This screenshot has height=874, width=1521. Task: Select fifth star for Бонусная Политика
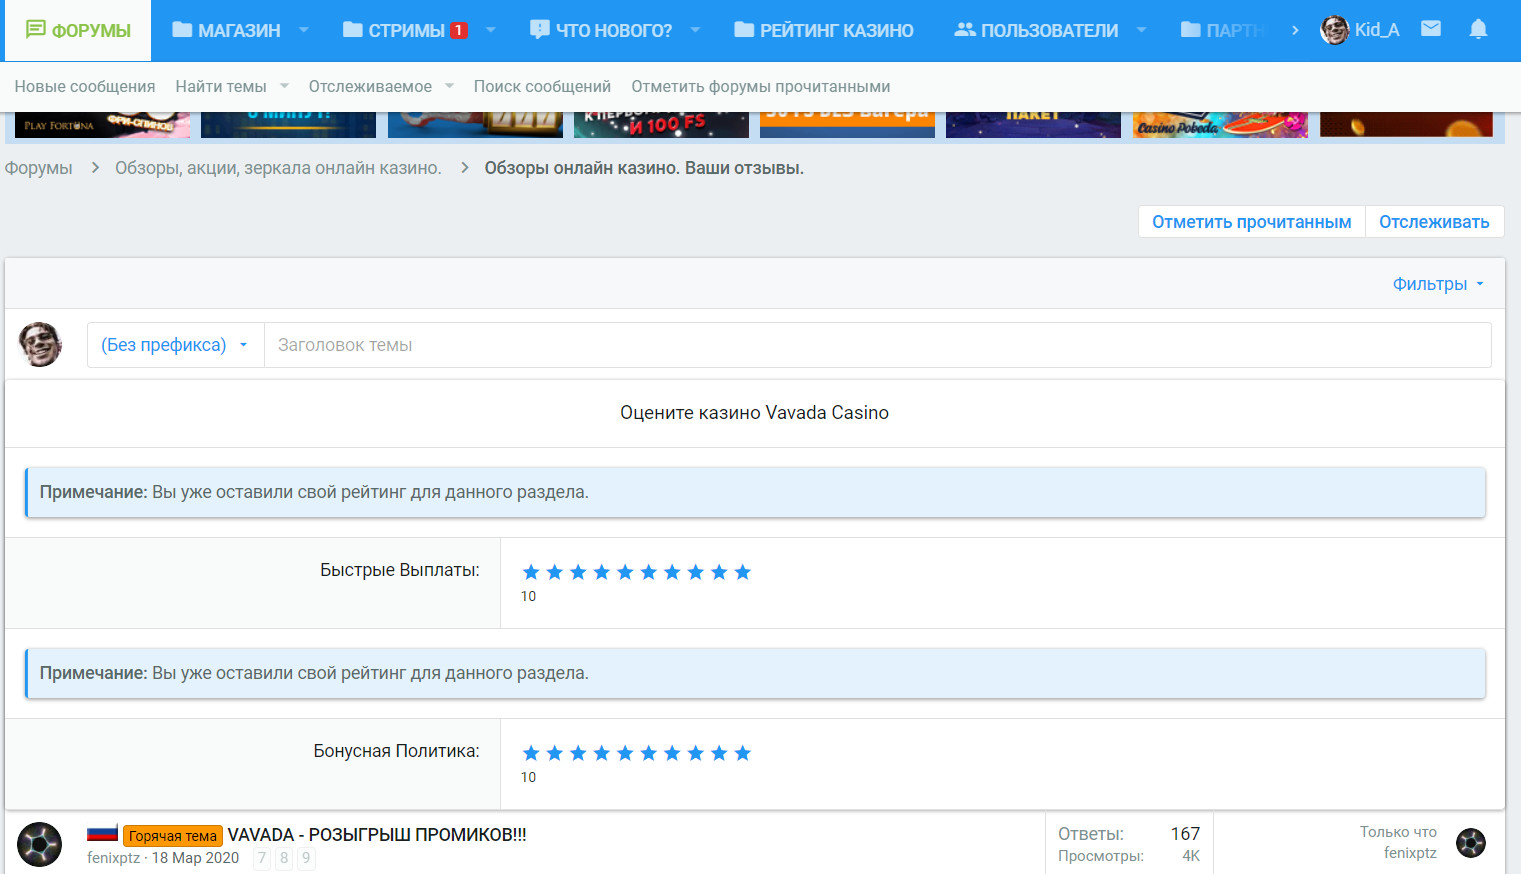(x=625, y=753)
